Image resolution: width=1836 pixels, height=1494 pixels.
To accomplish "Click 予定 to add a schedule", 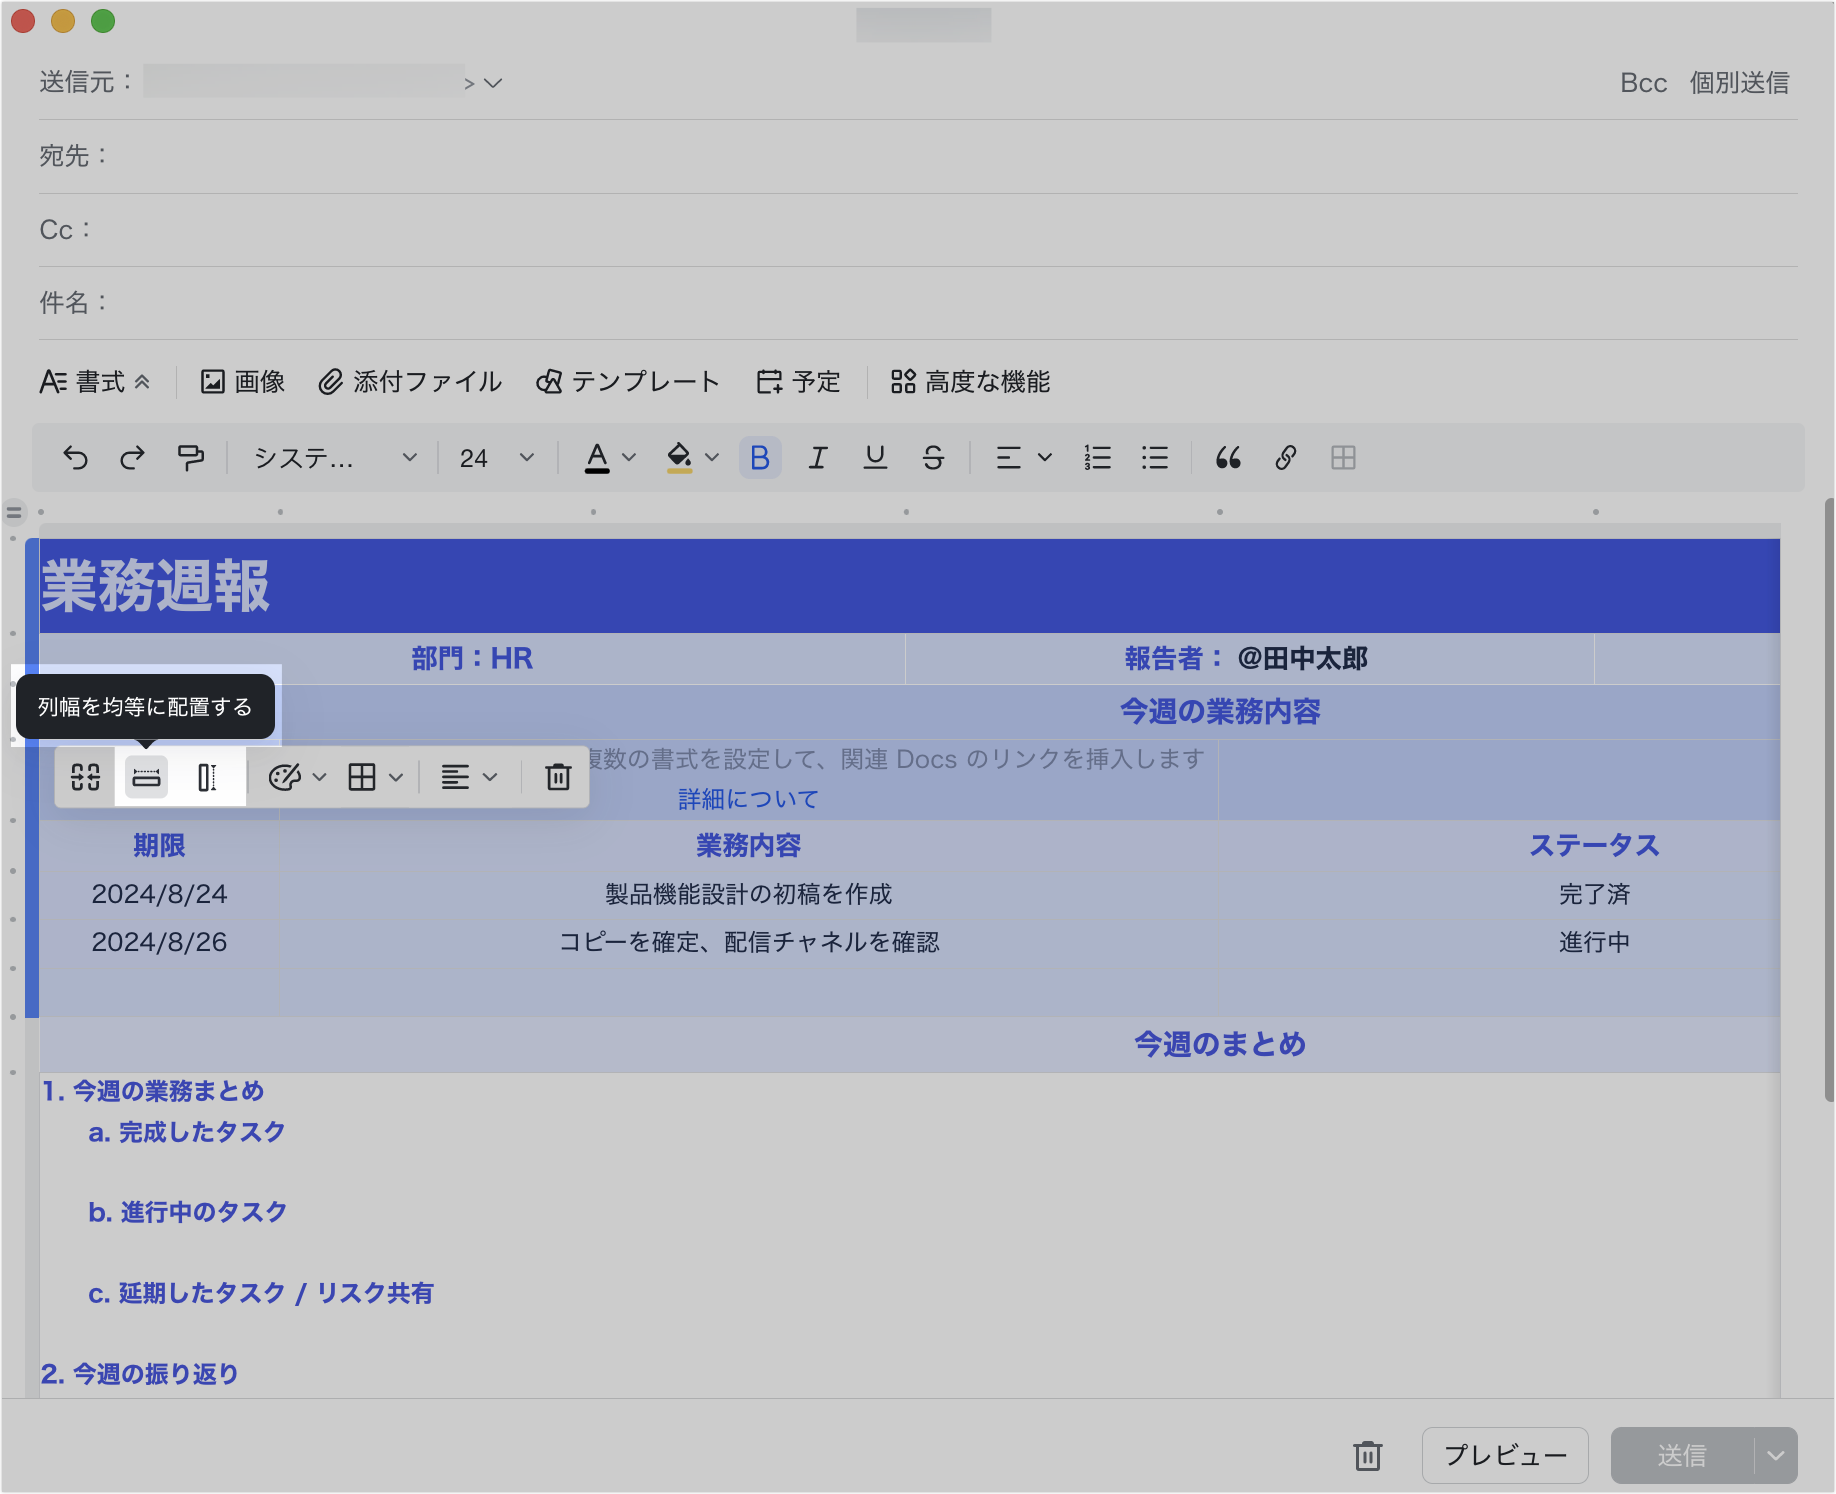I will (x=798, y=382).
